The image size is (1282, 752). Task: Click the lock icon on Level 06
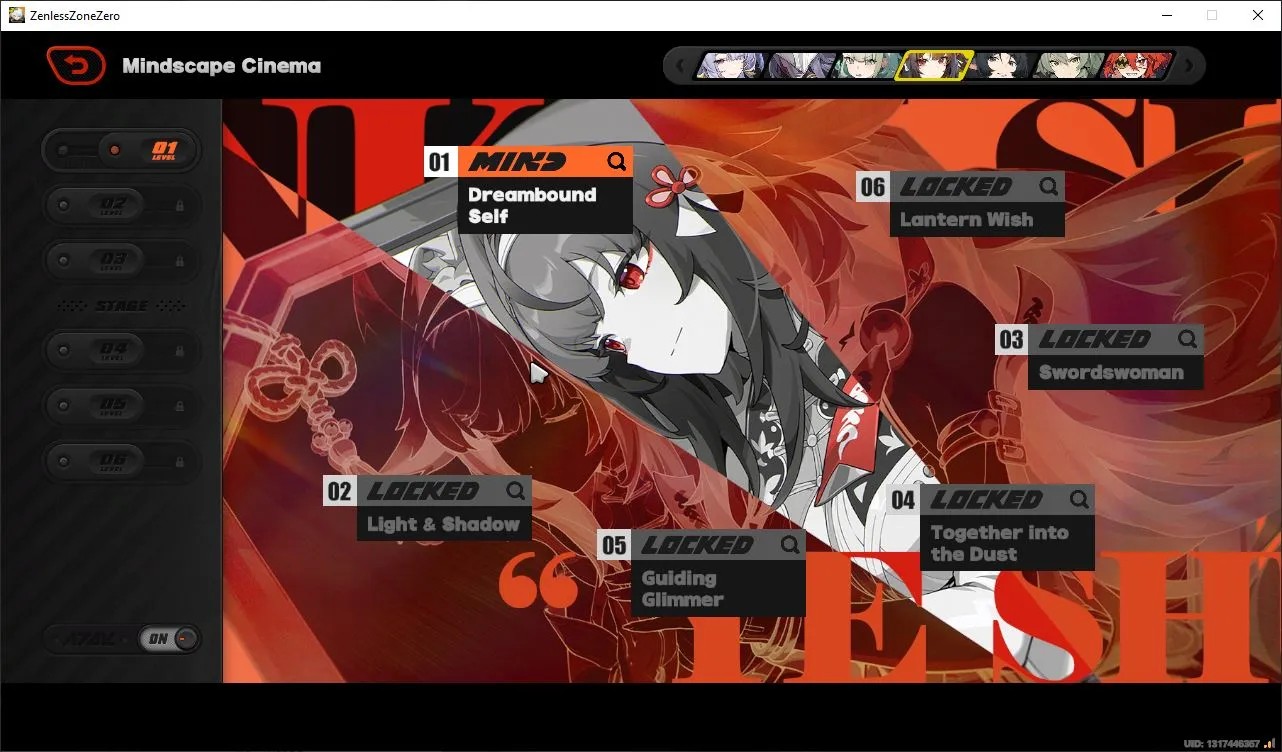coord(180,461)
